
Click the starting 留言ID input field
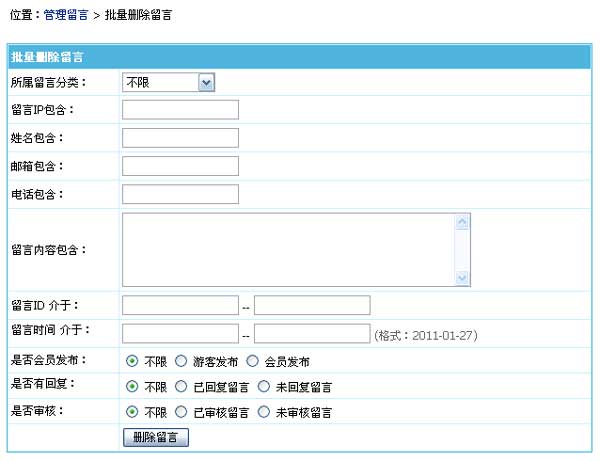(x=180, y=305)
